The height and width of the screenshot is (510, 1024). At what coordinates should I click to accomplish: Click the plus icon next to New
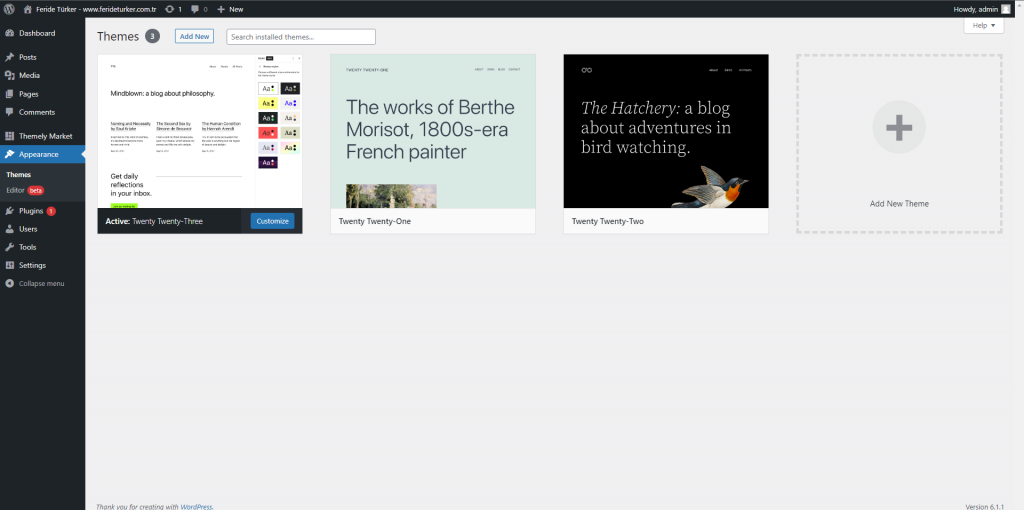[x=221, y=9]
